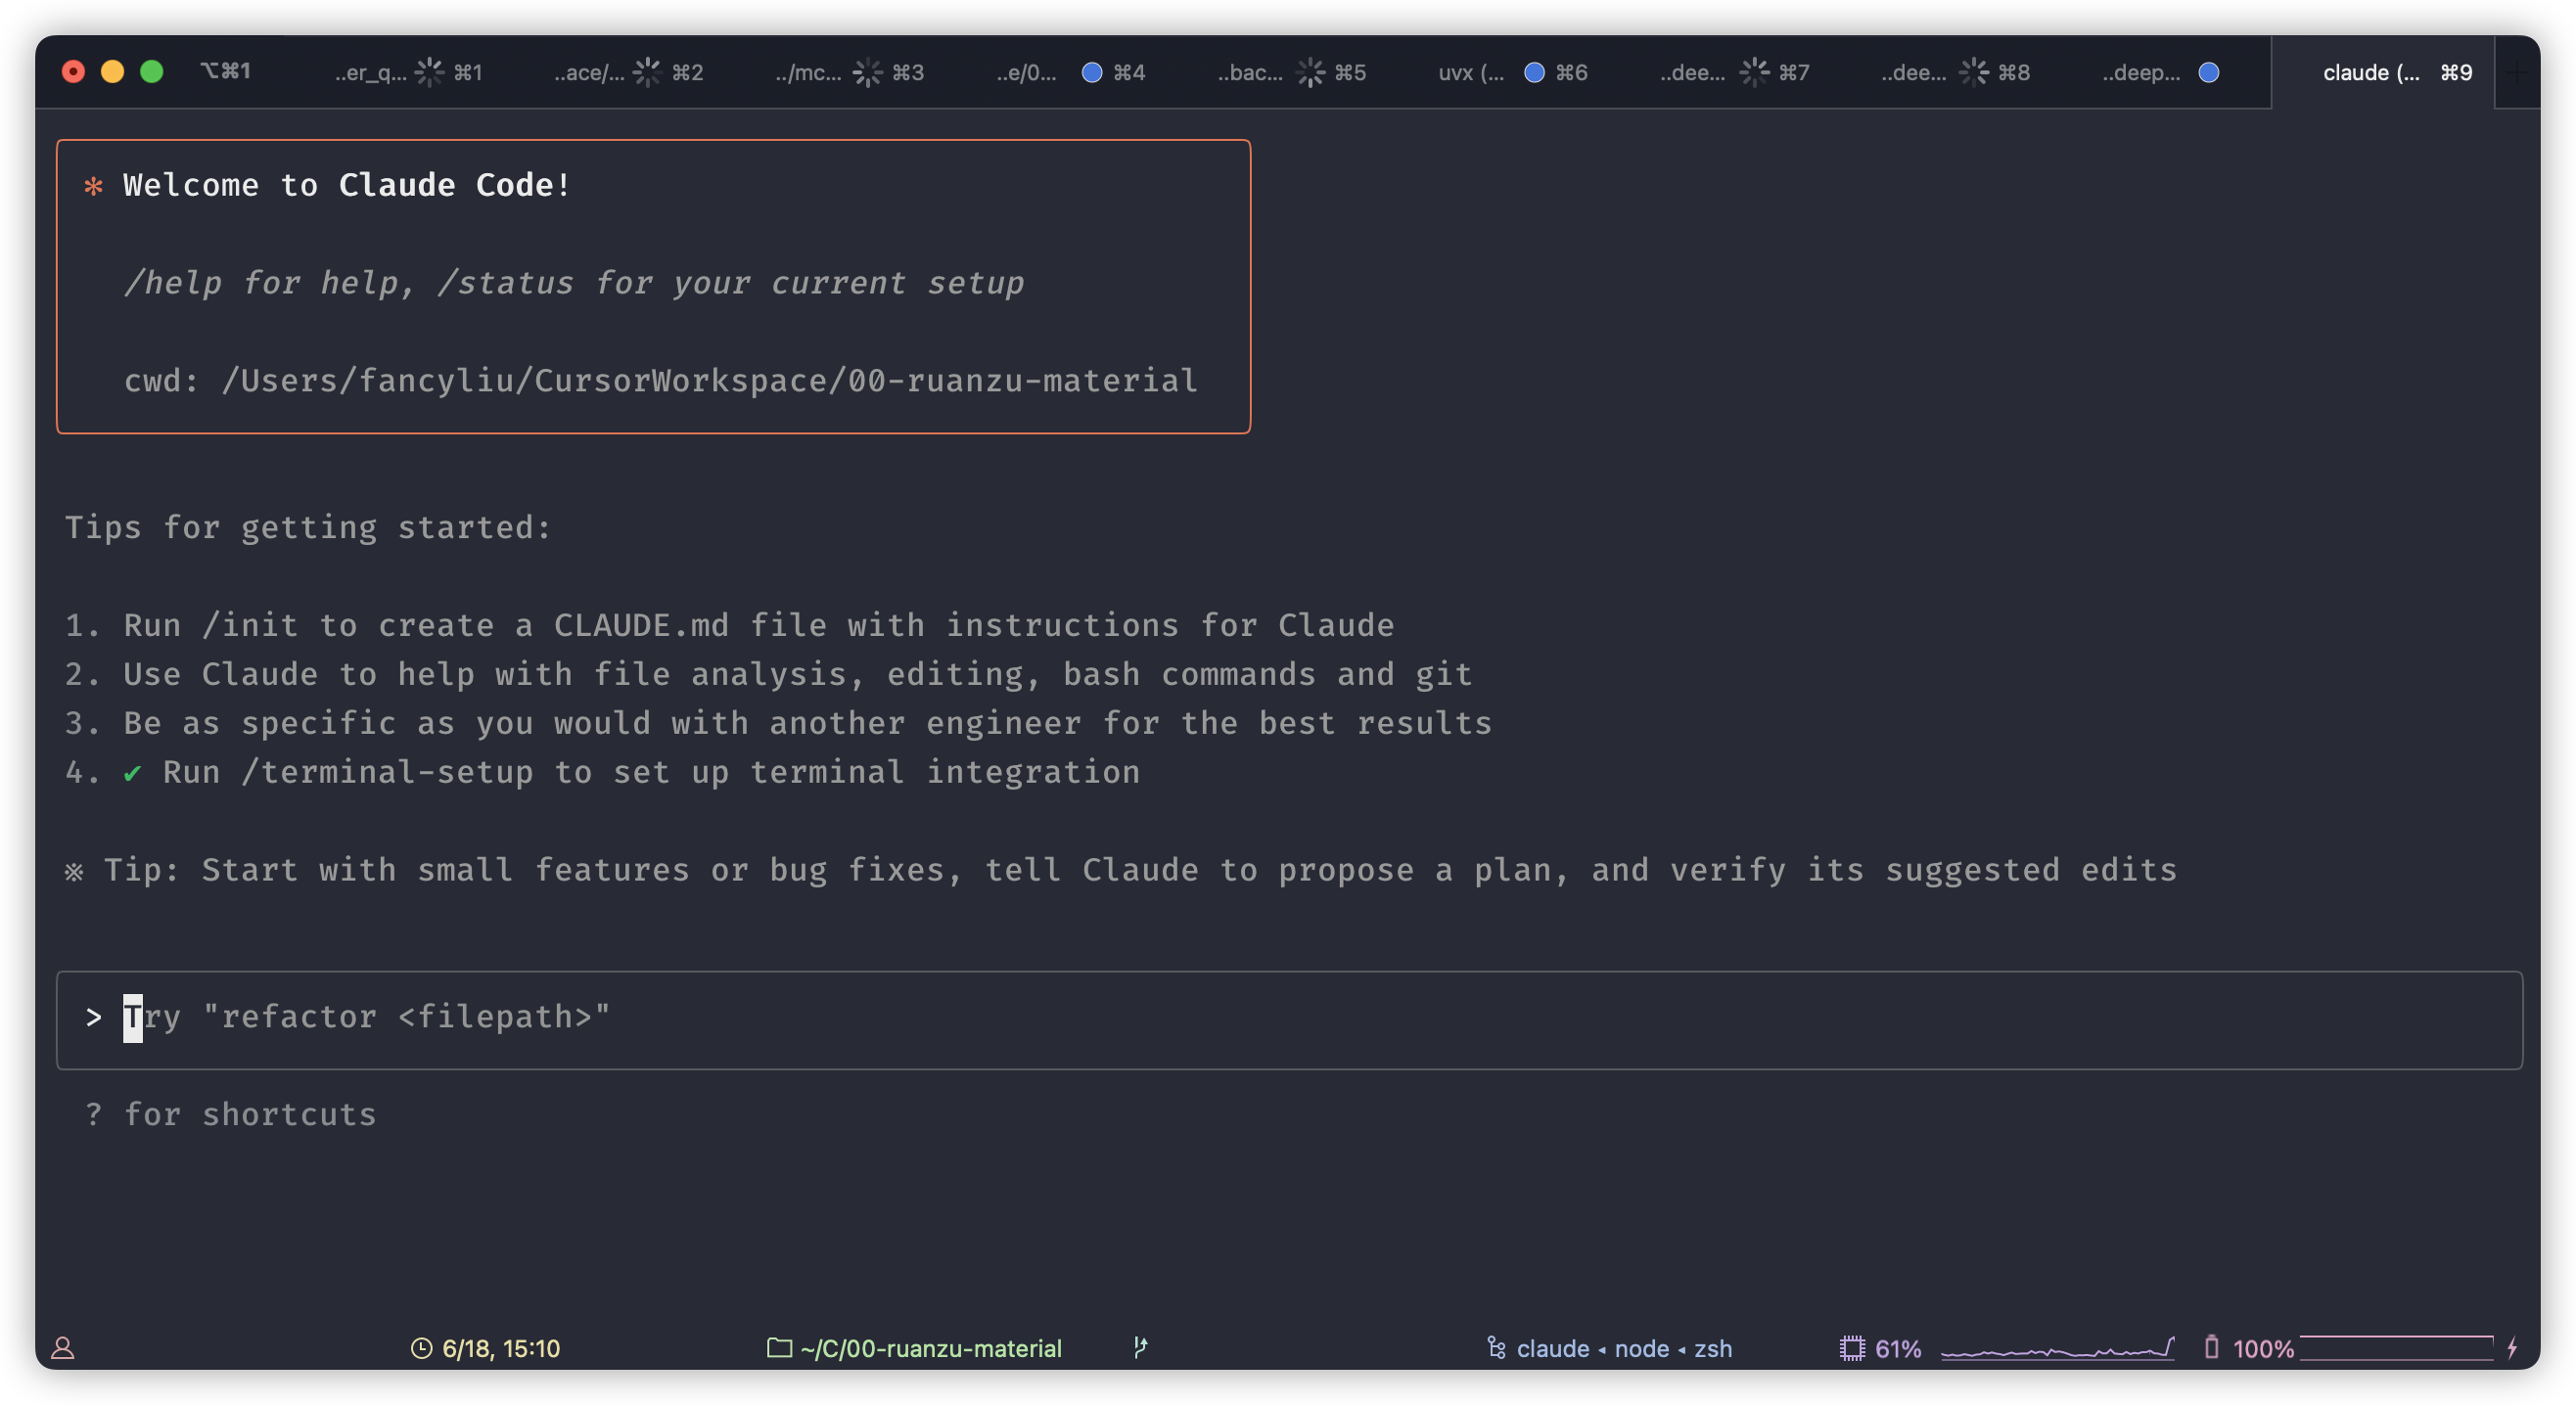Click the new tab plus button
Screen dimensions: 2576x1405
coord(2517,72)
